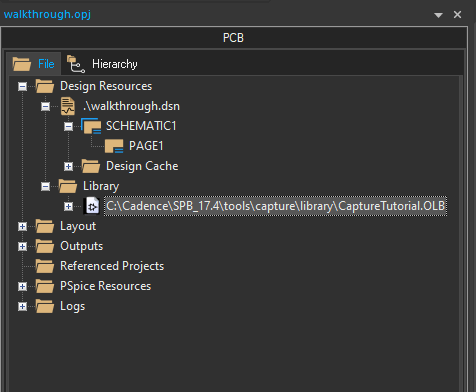Click the walkthrough.dsn design file icon
This screenshot has height=392, width=476.
(x=68, y=106)
